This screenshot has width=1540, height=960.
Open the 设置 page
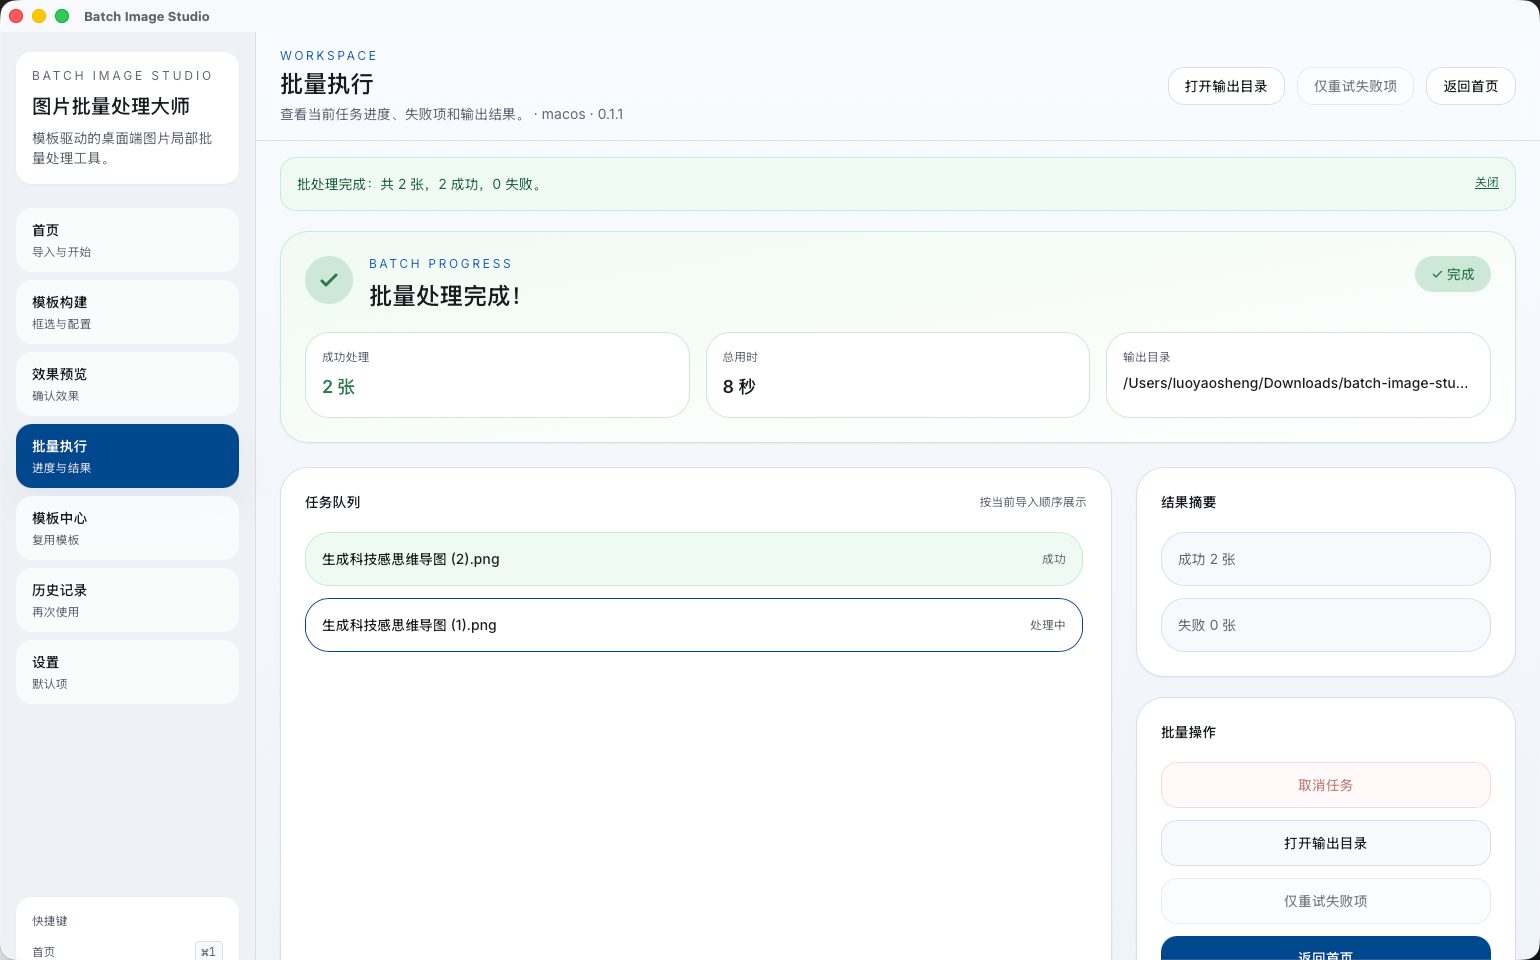(127, 672)
